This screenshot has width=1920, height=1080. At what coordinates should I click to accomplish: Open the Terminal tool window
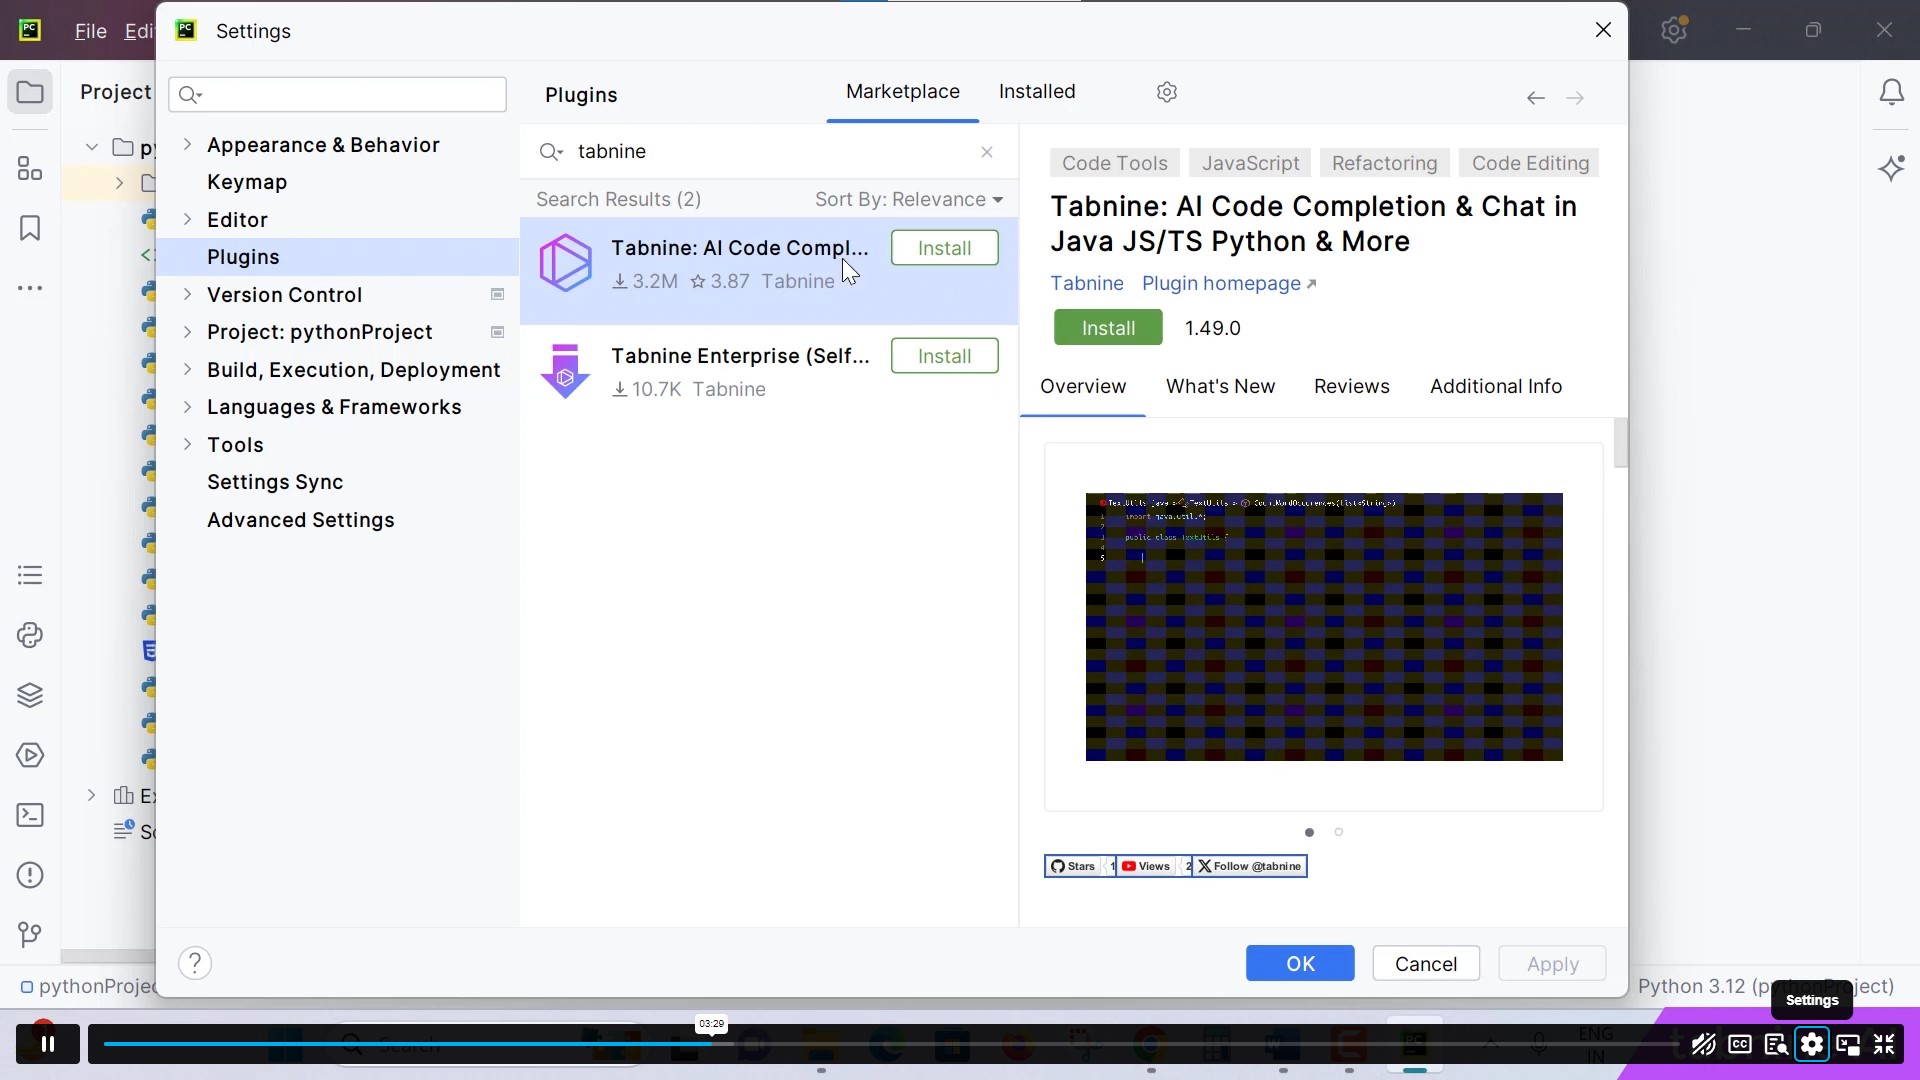click(x=30, y=815)
